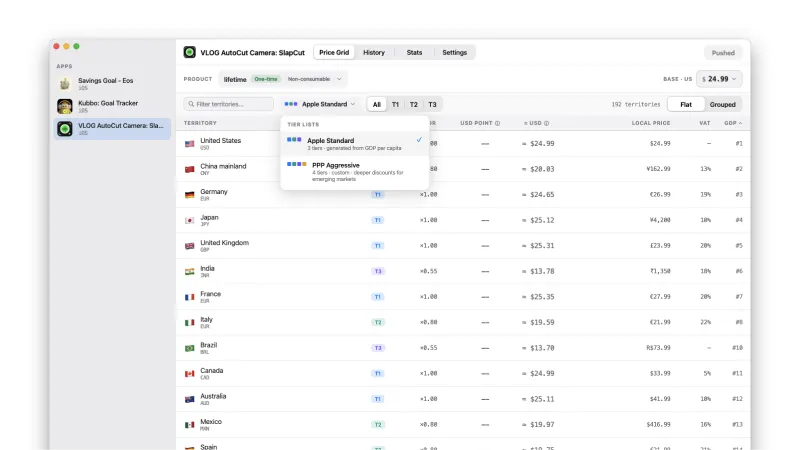800x450 pixels.
Task: Click United Kingdom flag icon
Action: tap(190, 246)
